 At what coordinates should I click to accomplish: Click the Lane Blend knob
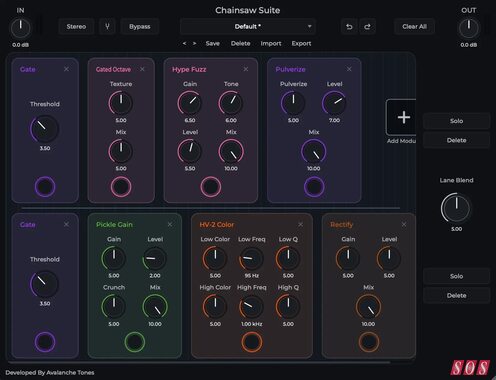[456, 208]
